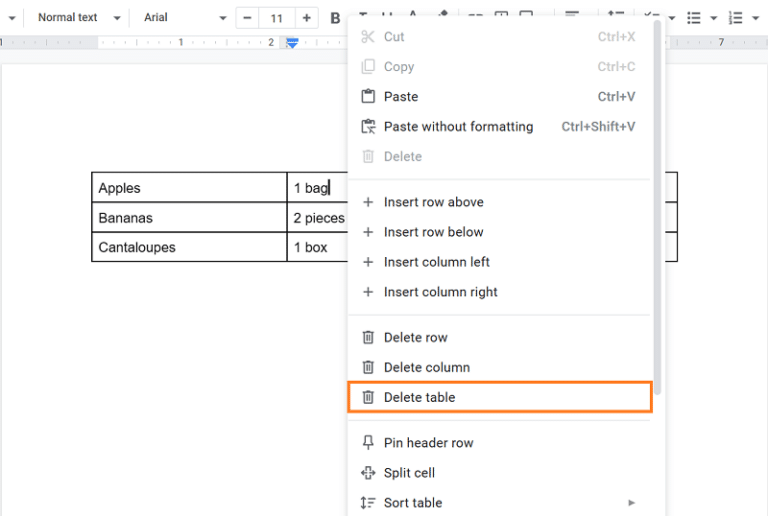The height and width of the screenshot is (516, 768).
Task: Open the Normal text style dropdown
Action: point(78,18)
